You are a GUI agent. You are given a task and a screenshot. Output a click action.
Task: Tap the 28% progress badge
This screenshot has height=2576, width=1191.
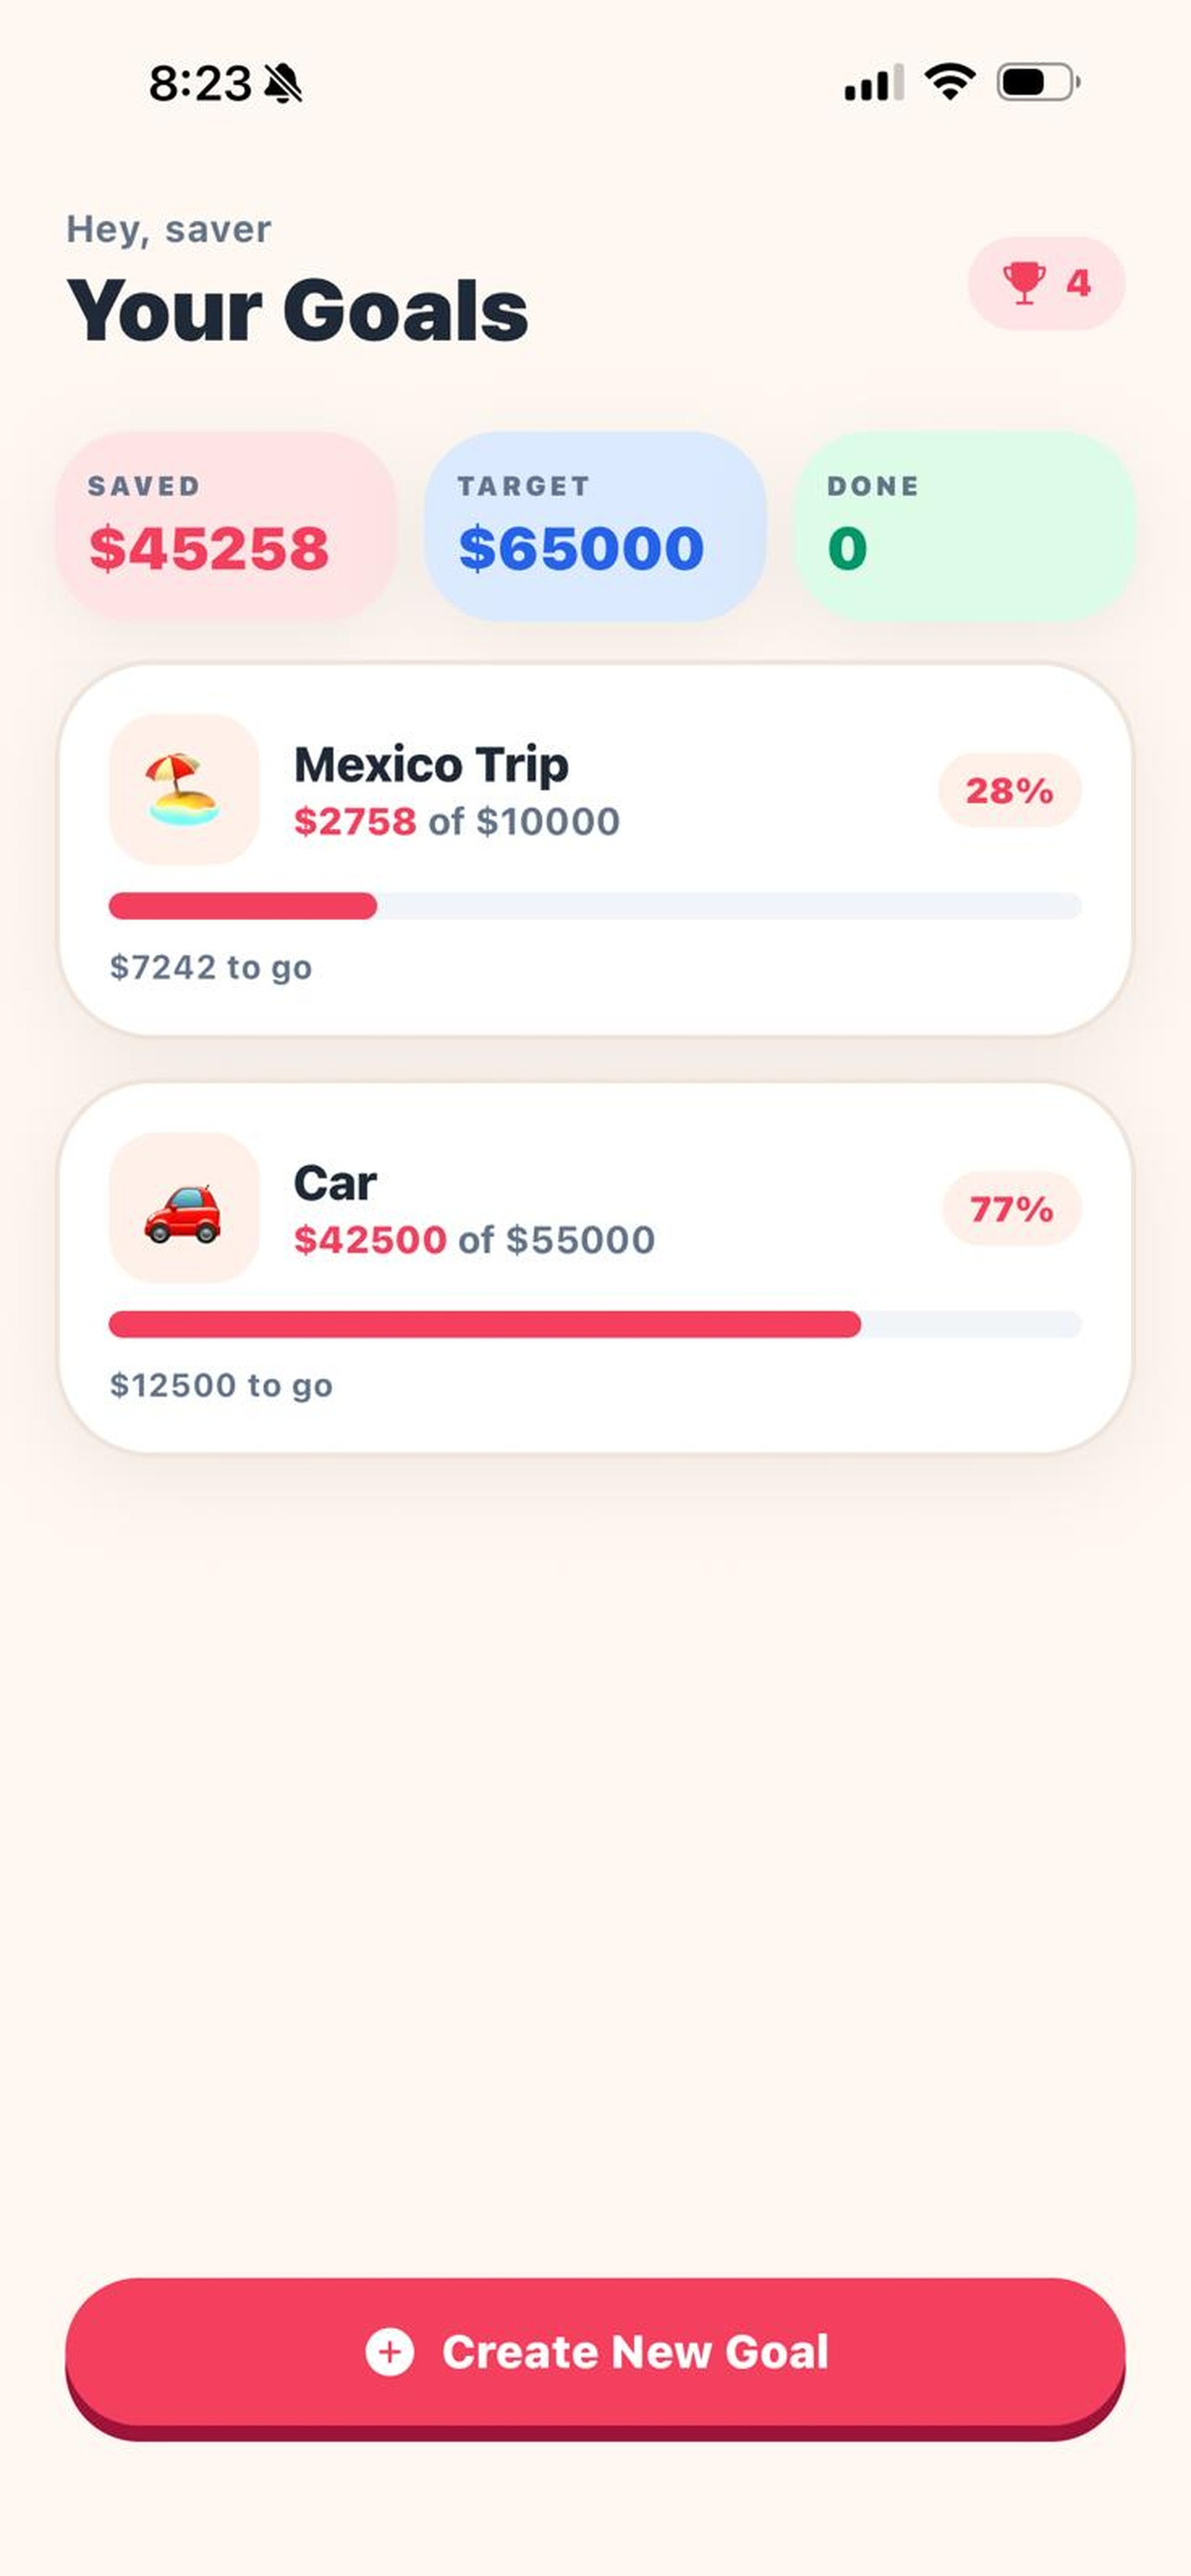pyautogui.click(x=1010, y=790)
